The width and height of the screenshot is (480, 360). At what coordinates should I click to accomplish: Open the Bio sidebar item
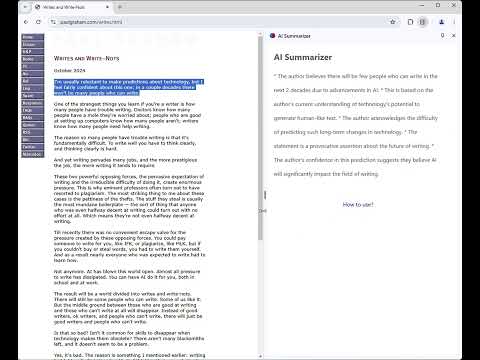33,140
